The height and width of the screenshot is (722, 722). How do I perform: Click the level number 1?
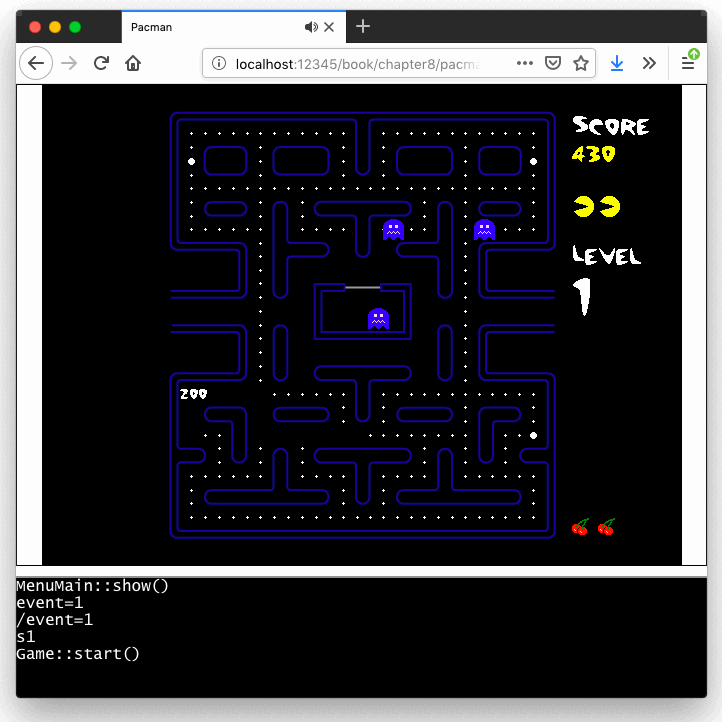point(582,297)
